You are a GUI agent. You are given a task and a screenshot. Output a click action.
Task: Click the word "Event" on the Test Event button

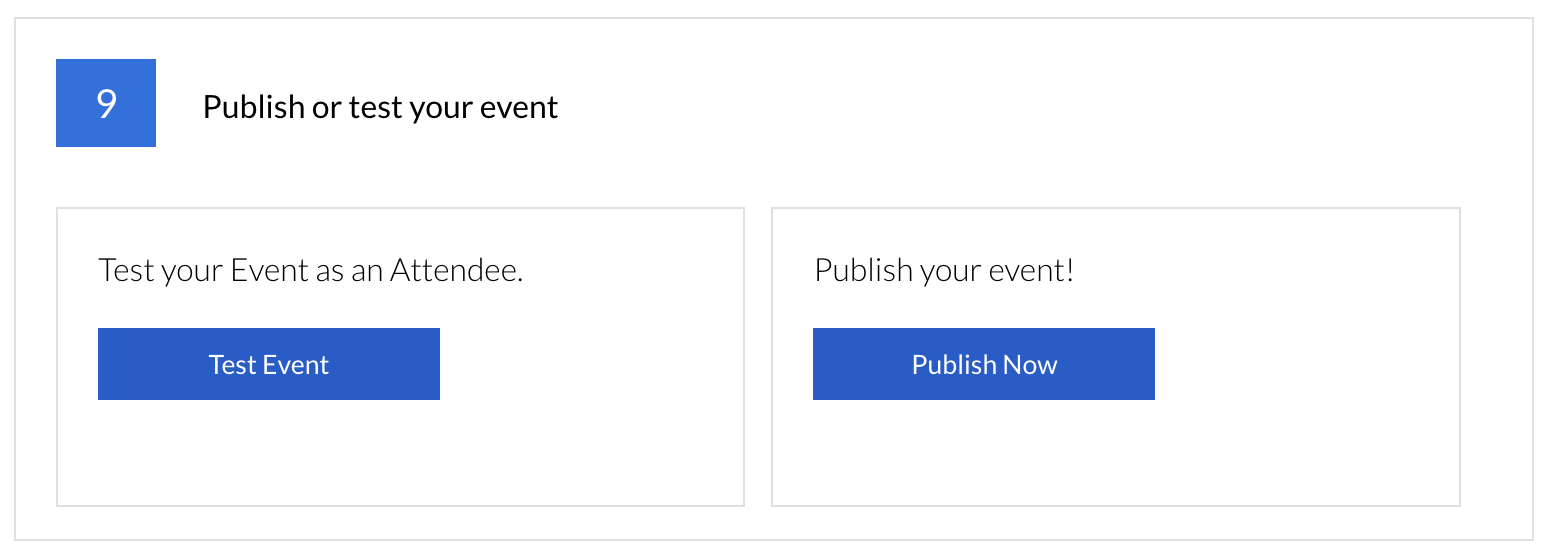[296, 365]
